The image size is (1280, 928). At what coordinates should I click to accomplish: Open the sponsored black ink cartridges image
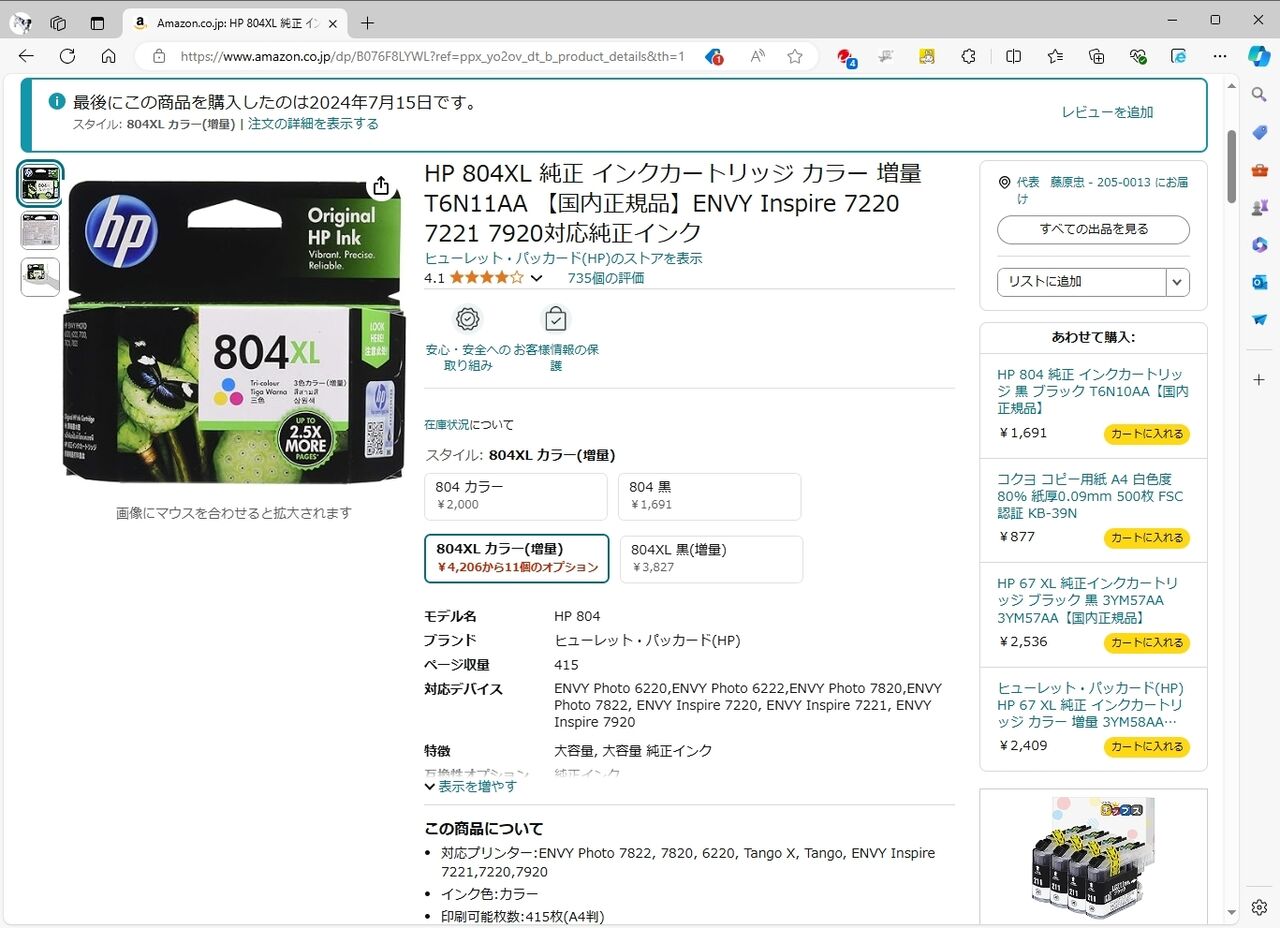tap(1093, 858)
